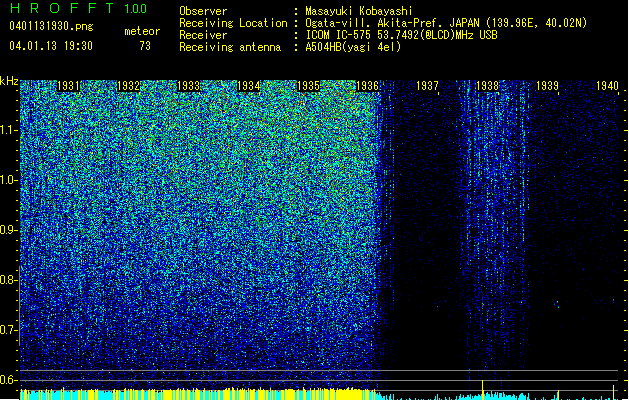This screenshot has height=400, width=629.
Task: Click the 1935 time marker
Action: pos(308,86)
